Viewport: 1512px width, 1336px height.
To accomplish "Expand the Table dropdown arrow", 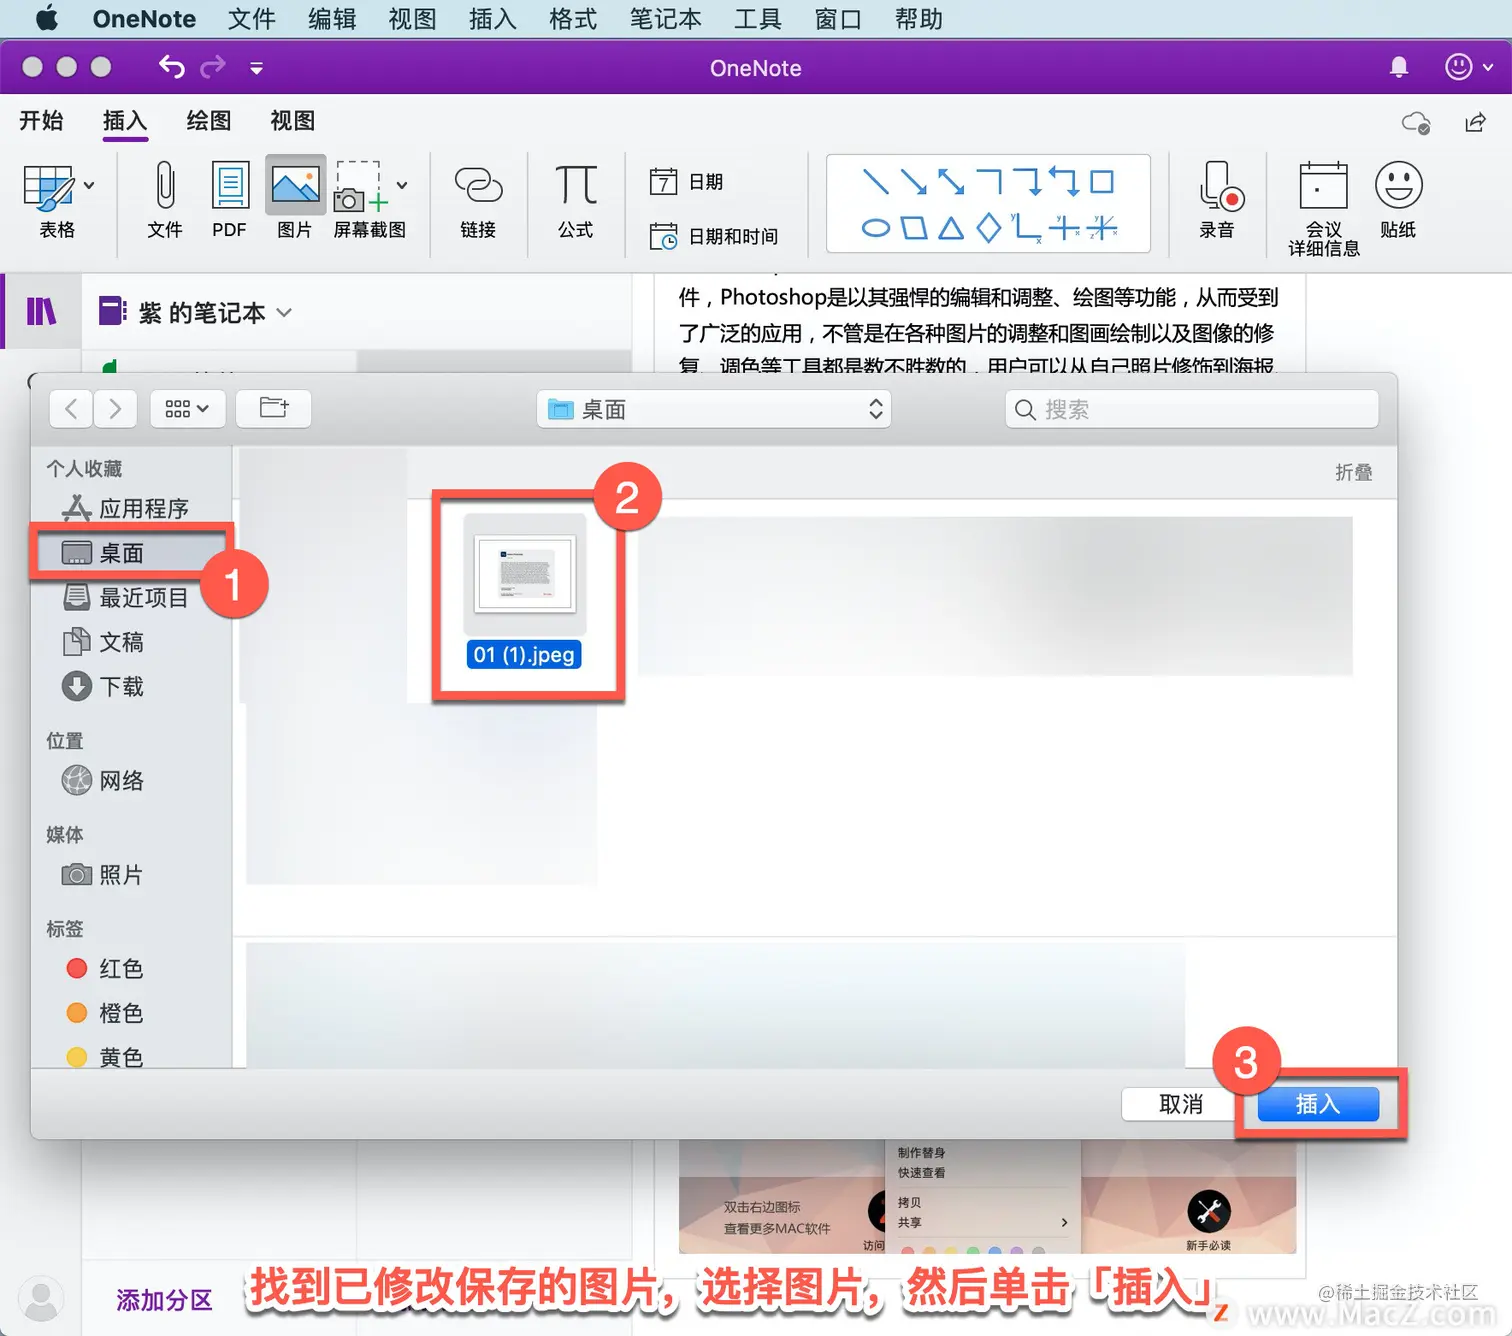I will [x=89, y=185].
